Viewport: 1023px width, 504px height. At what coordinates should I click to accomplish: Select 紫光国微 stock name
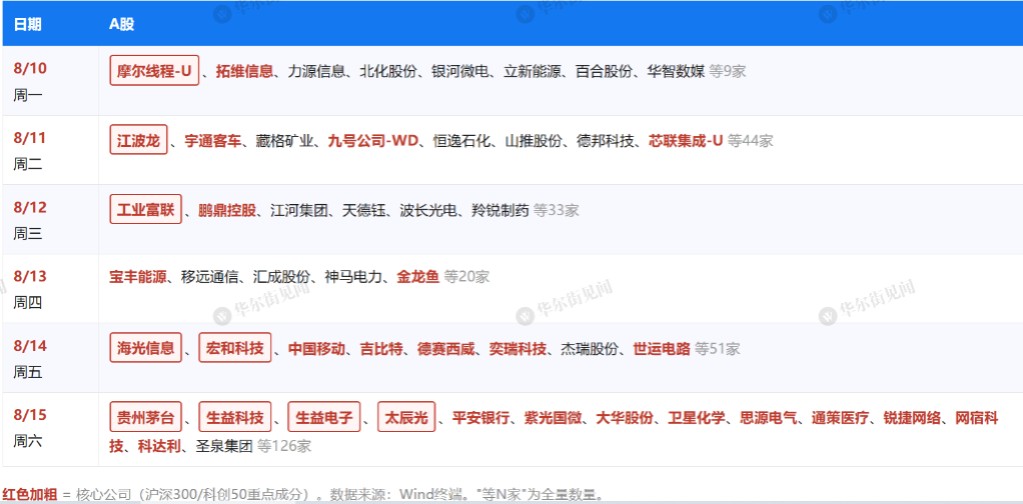coord(553,418)
